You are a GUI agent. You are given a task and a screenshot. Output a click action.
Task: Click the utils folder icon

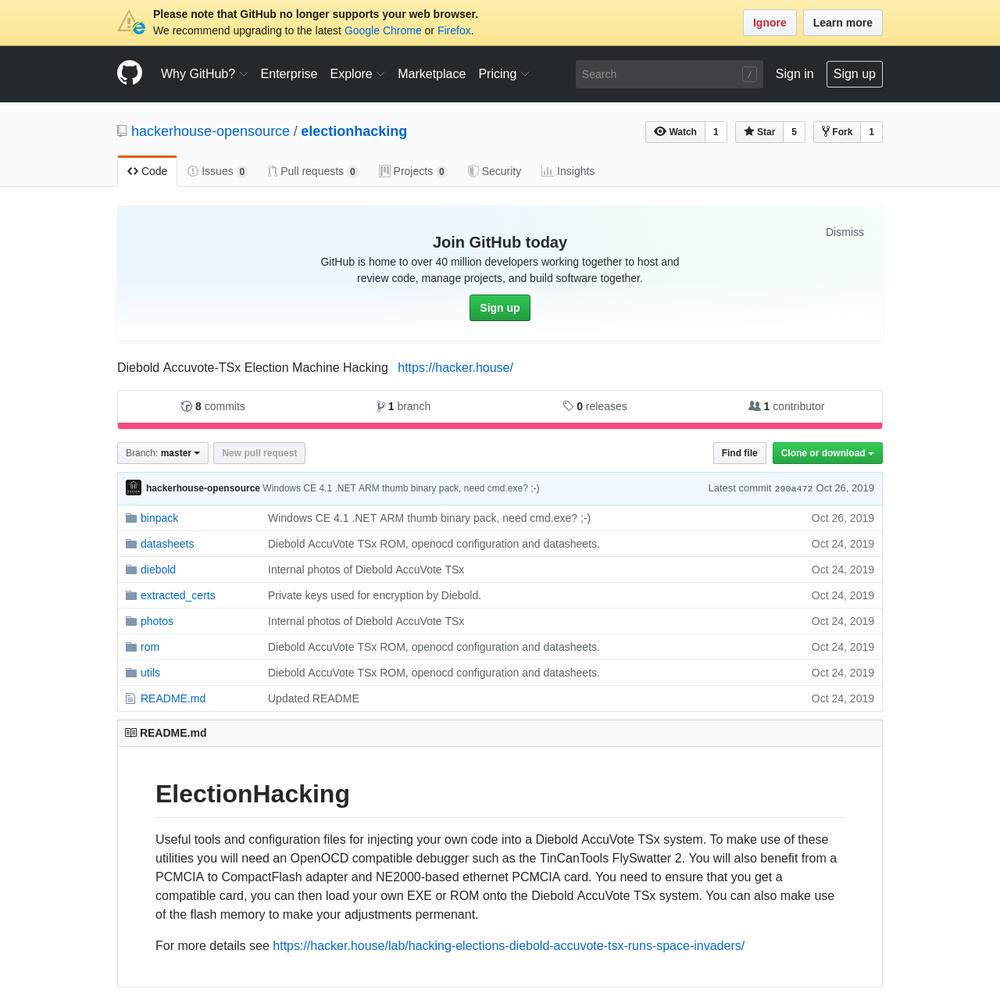click(131, 673)
